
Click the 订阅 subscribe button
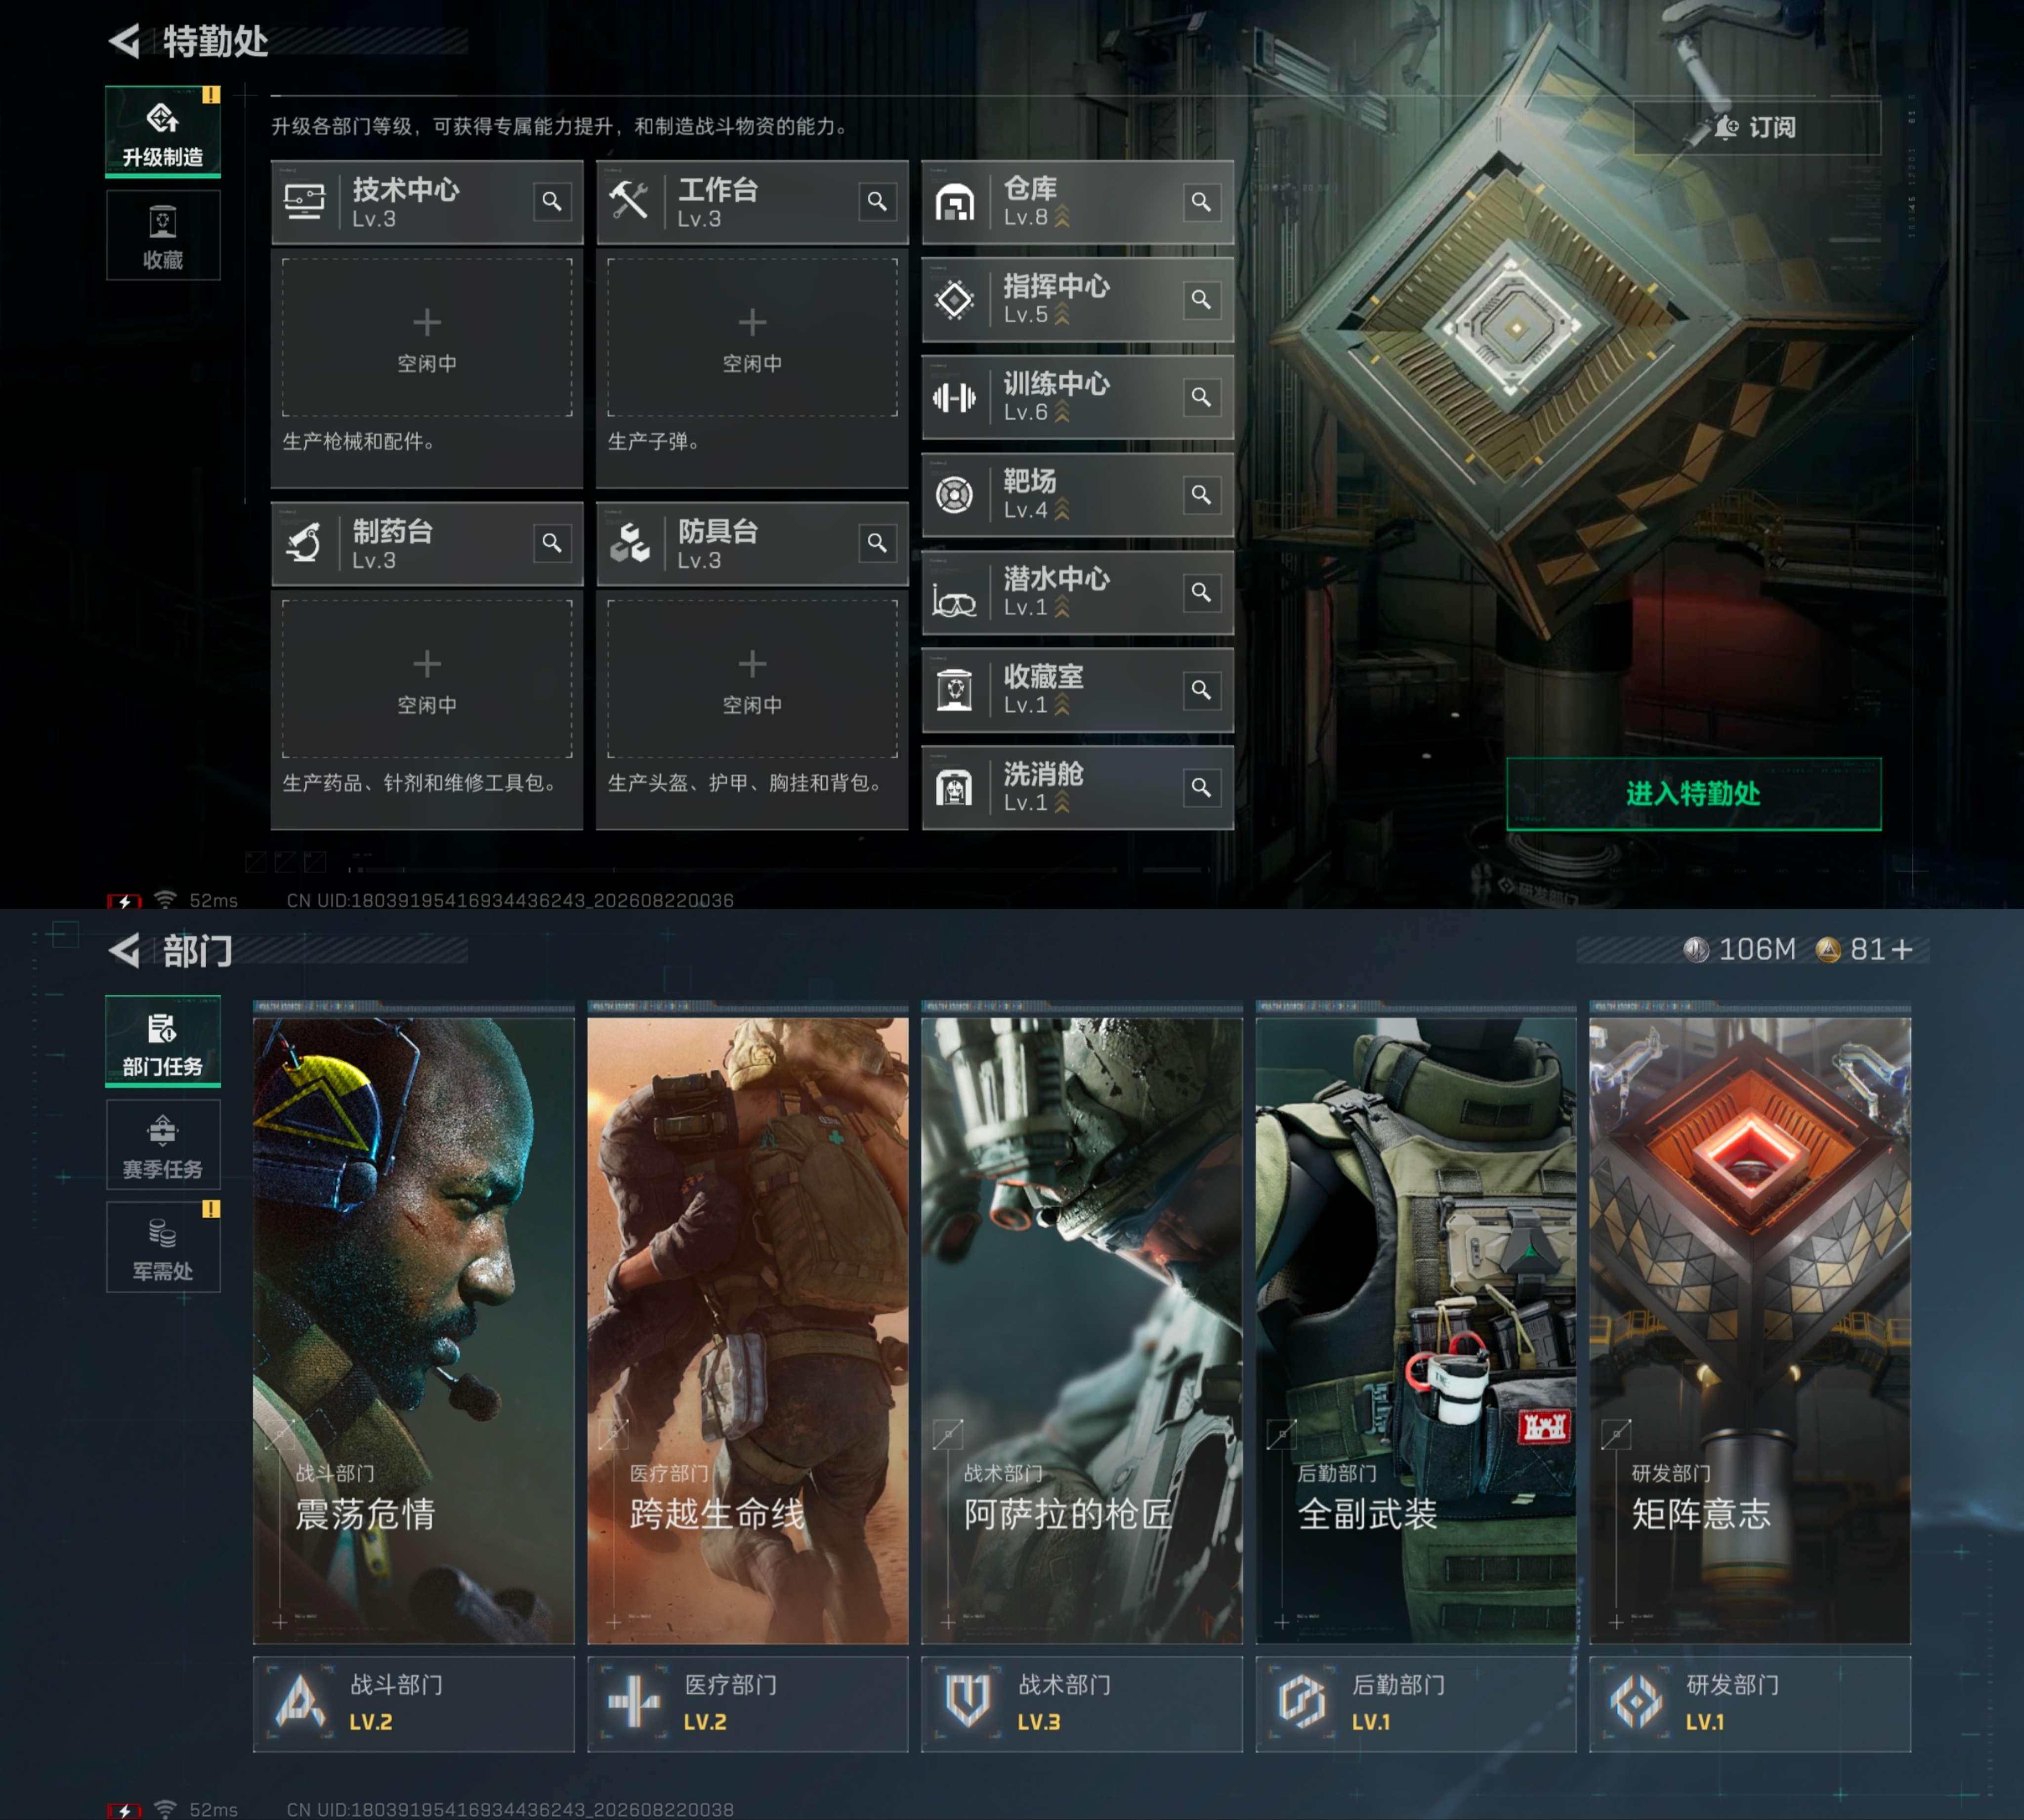[x=1757, y=127]
